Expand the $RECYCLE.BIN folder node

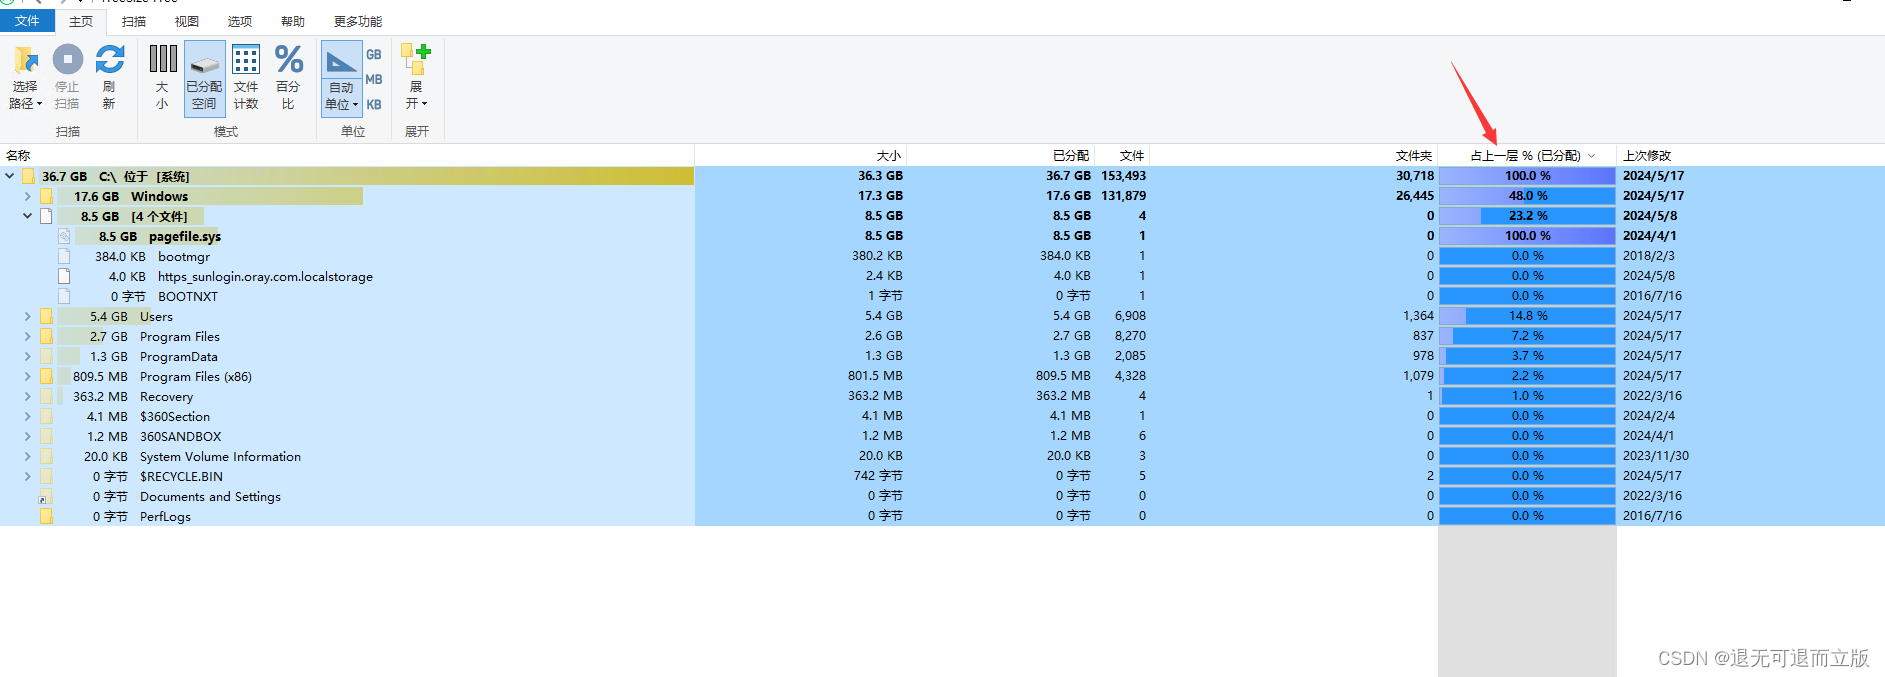click(x=28, y=476)
